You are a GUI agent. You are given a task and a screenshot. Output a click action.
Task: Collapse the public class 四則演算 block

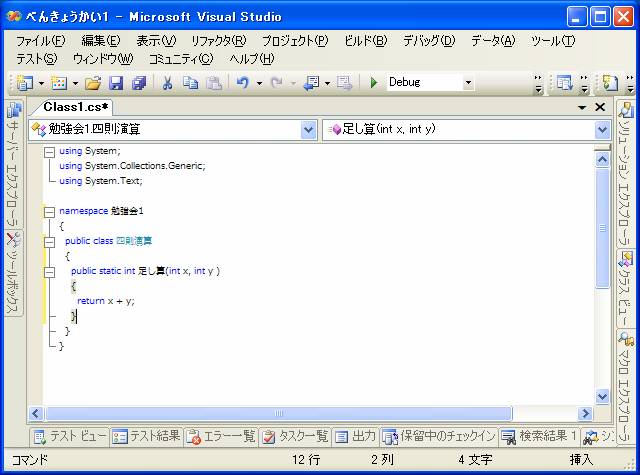[x=49, y=241]
